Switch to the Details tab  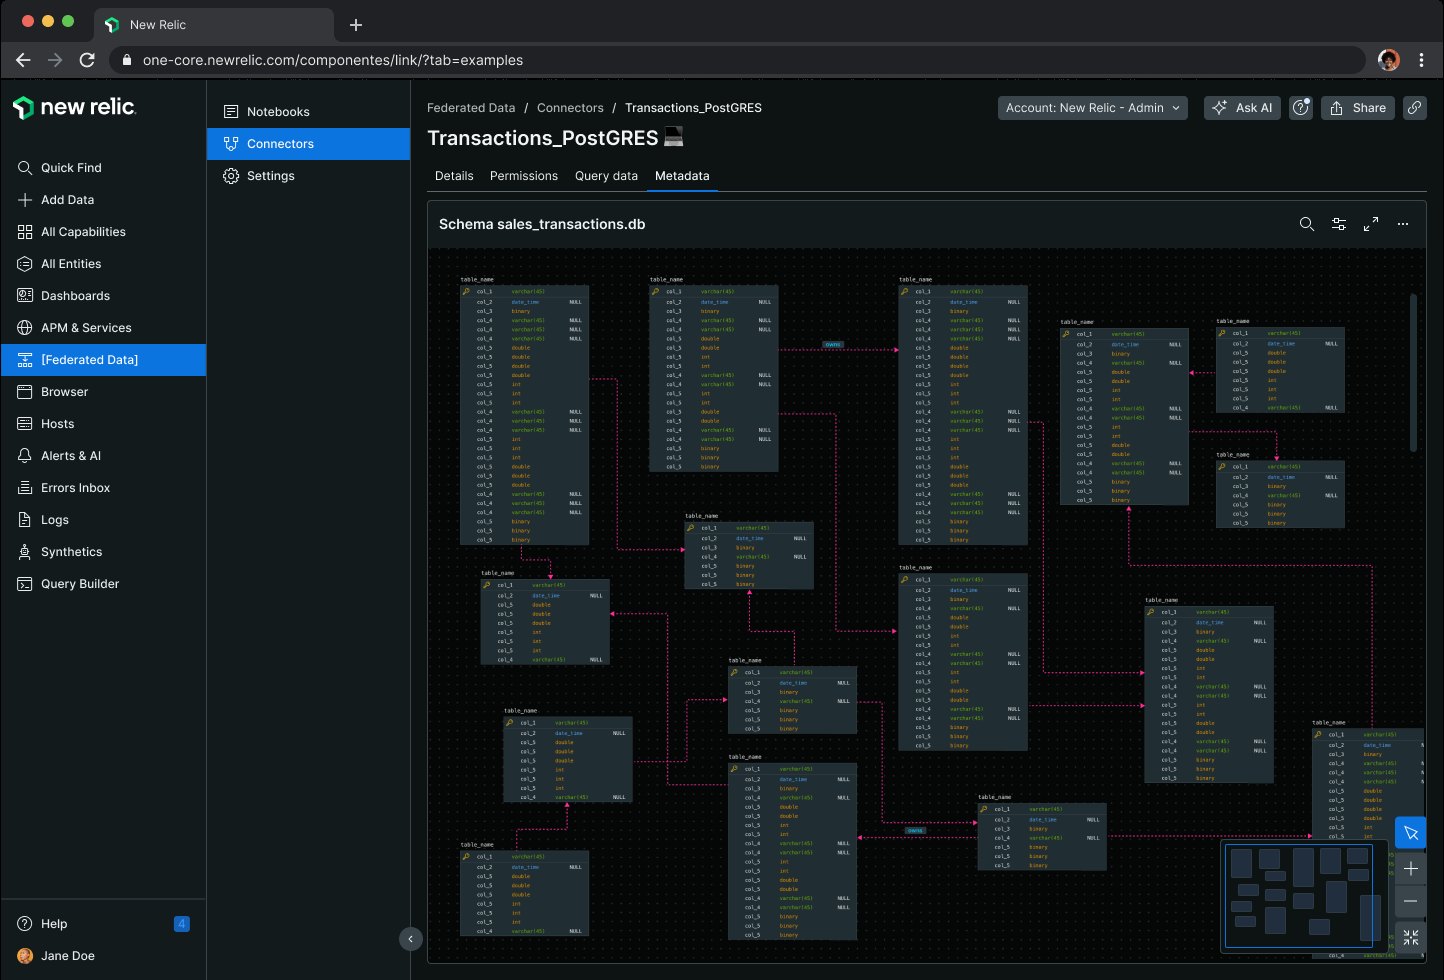click(x=454, y=176)
